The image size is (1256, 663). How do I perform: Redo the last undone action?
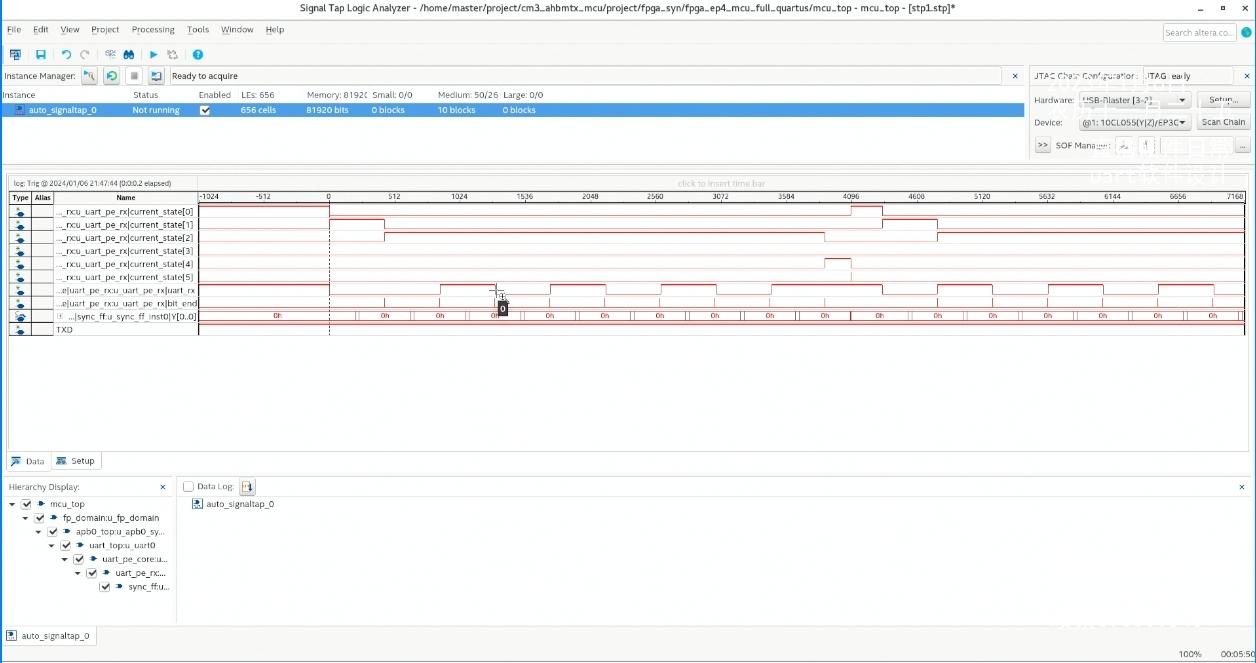click(85, 55)
